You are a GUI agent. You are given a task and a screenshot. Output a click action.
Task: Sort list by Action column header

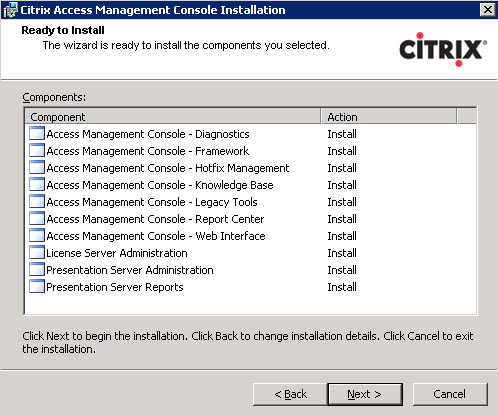pos(389,117)
